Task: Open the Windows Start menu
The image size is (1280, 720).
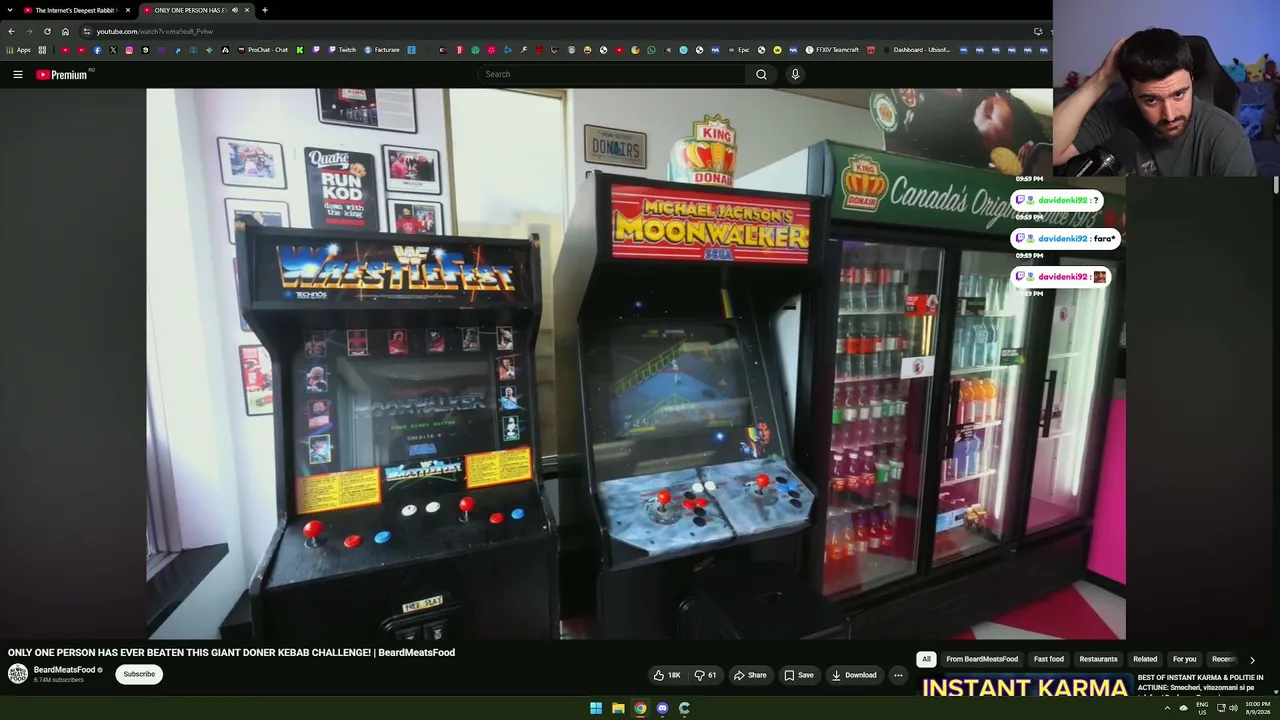Action: 596,708
